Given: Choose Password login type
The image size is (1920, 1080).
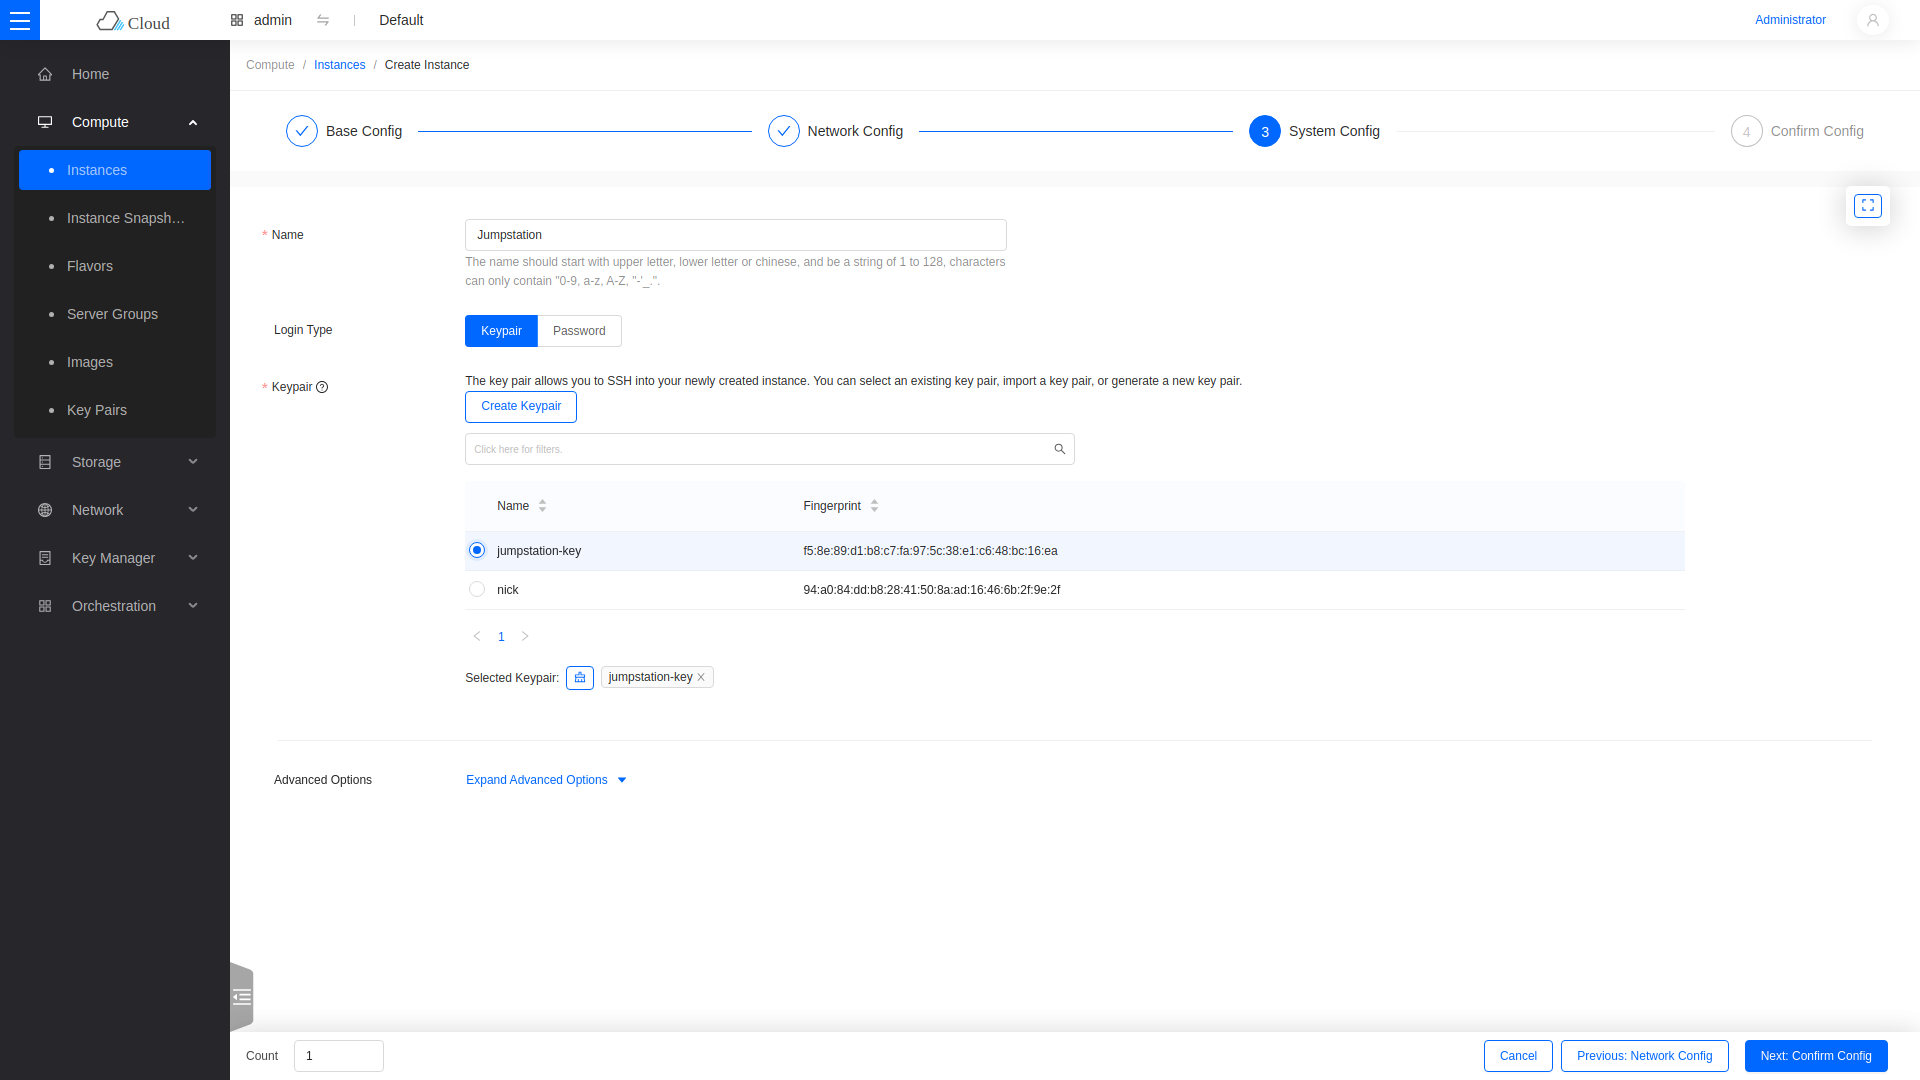Looking at the screenshot, I should tap(579, 331).
